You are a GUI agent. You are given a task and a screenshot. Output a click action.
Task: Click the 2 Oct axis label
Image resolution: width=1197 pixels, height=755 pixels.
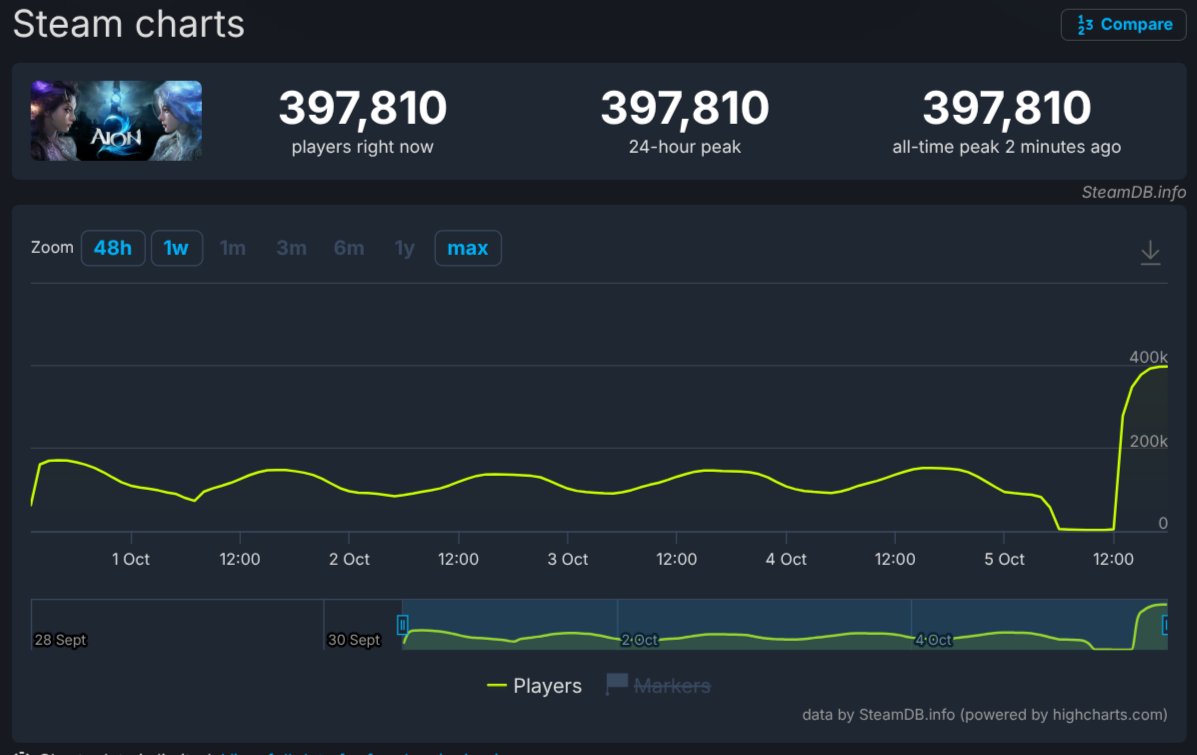pos(349,559)
